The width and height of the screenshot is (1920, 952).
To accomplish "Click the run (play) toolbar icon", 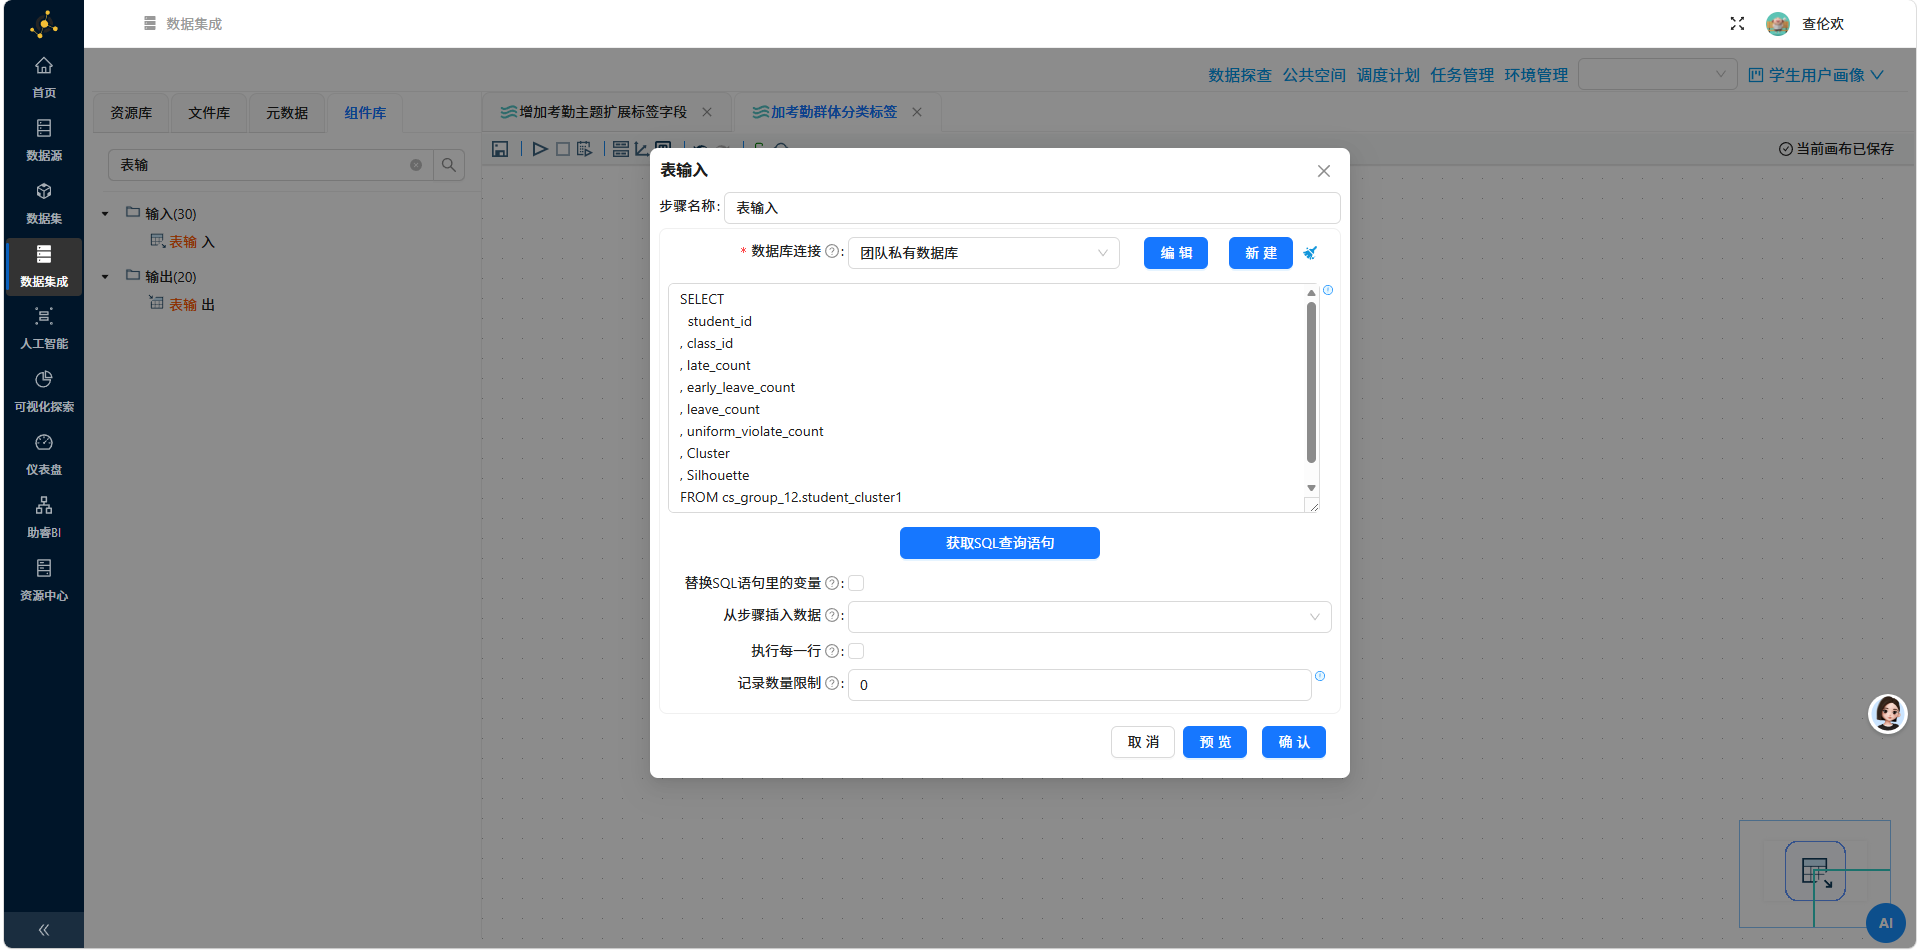I will (540, 149).
